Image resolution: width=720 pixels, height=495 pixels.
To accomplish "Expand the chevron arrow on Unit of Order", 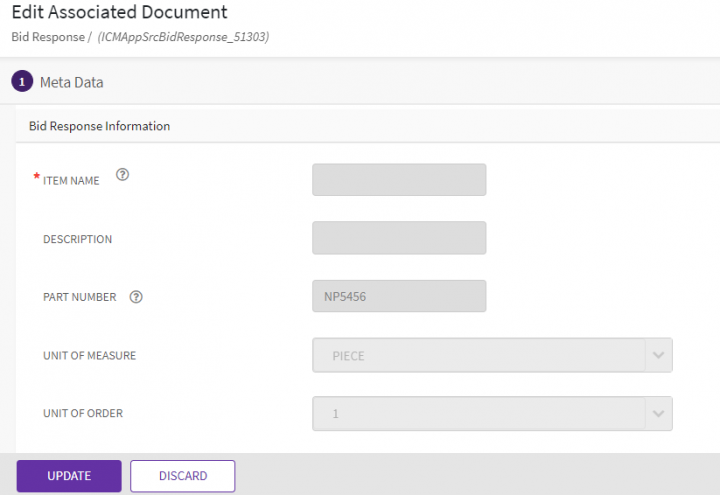I will tap(657, 413).
